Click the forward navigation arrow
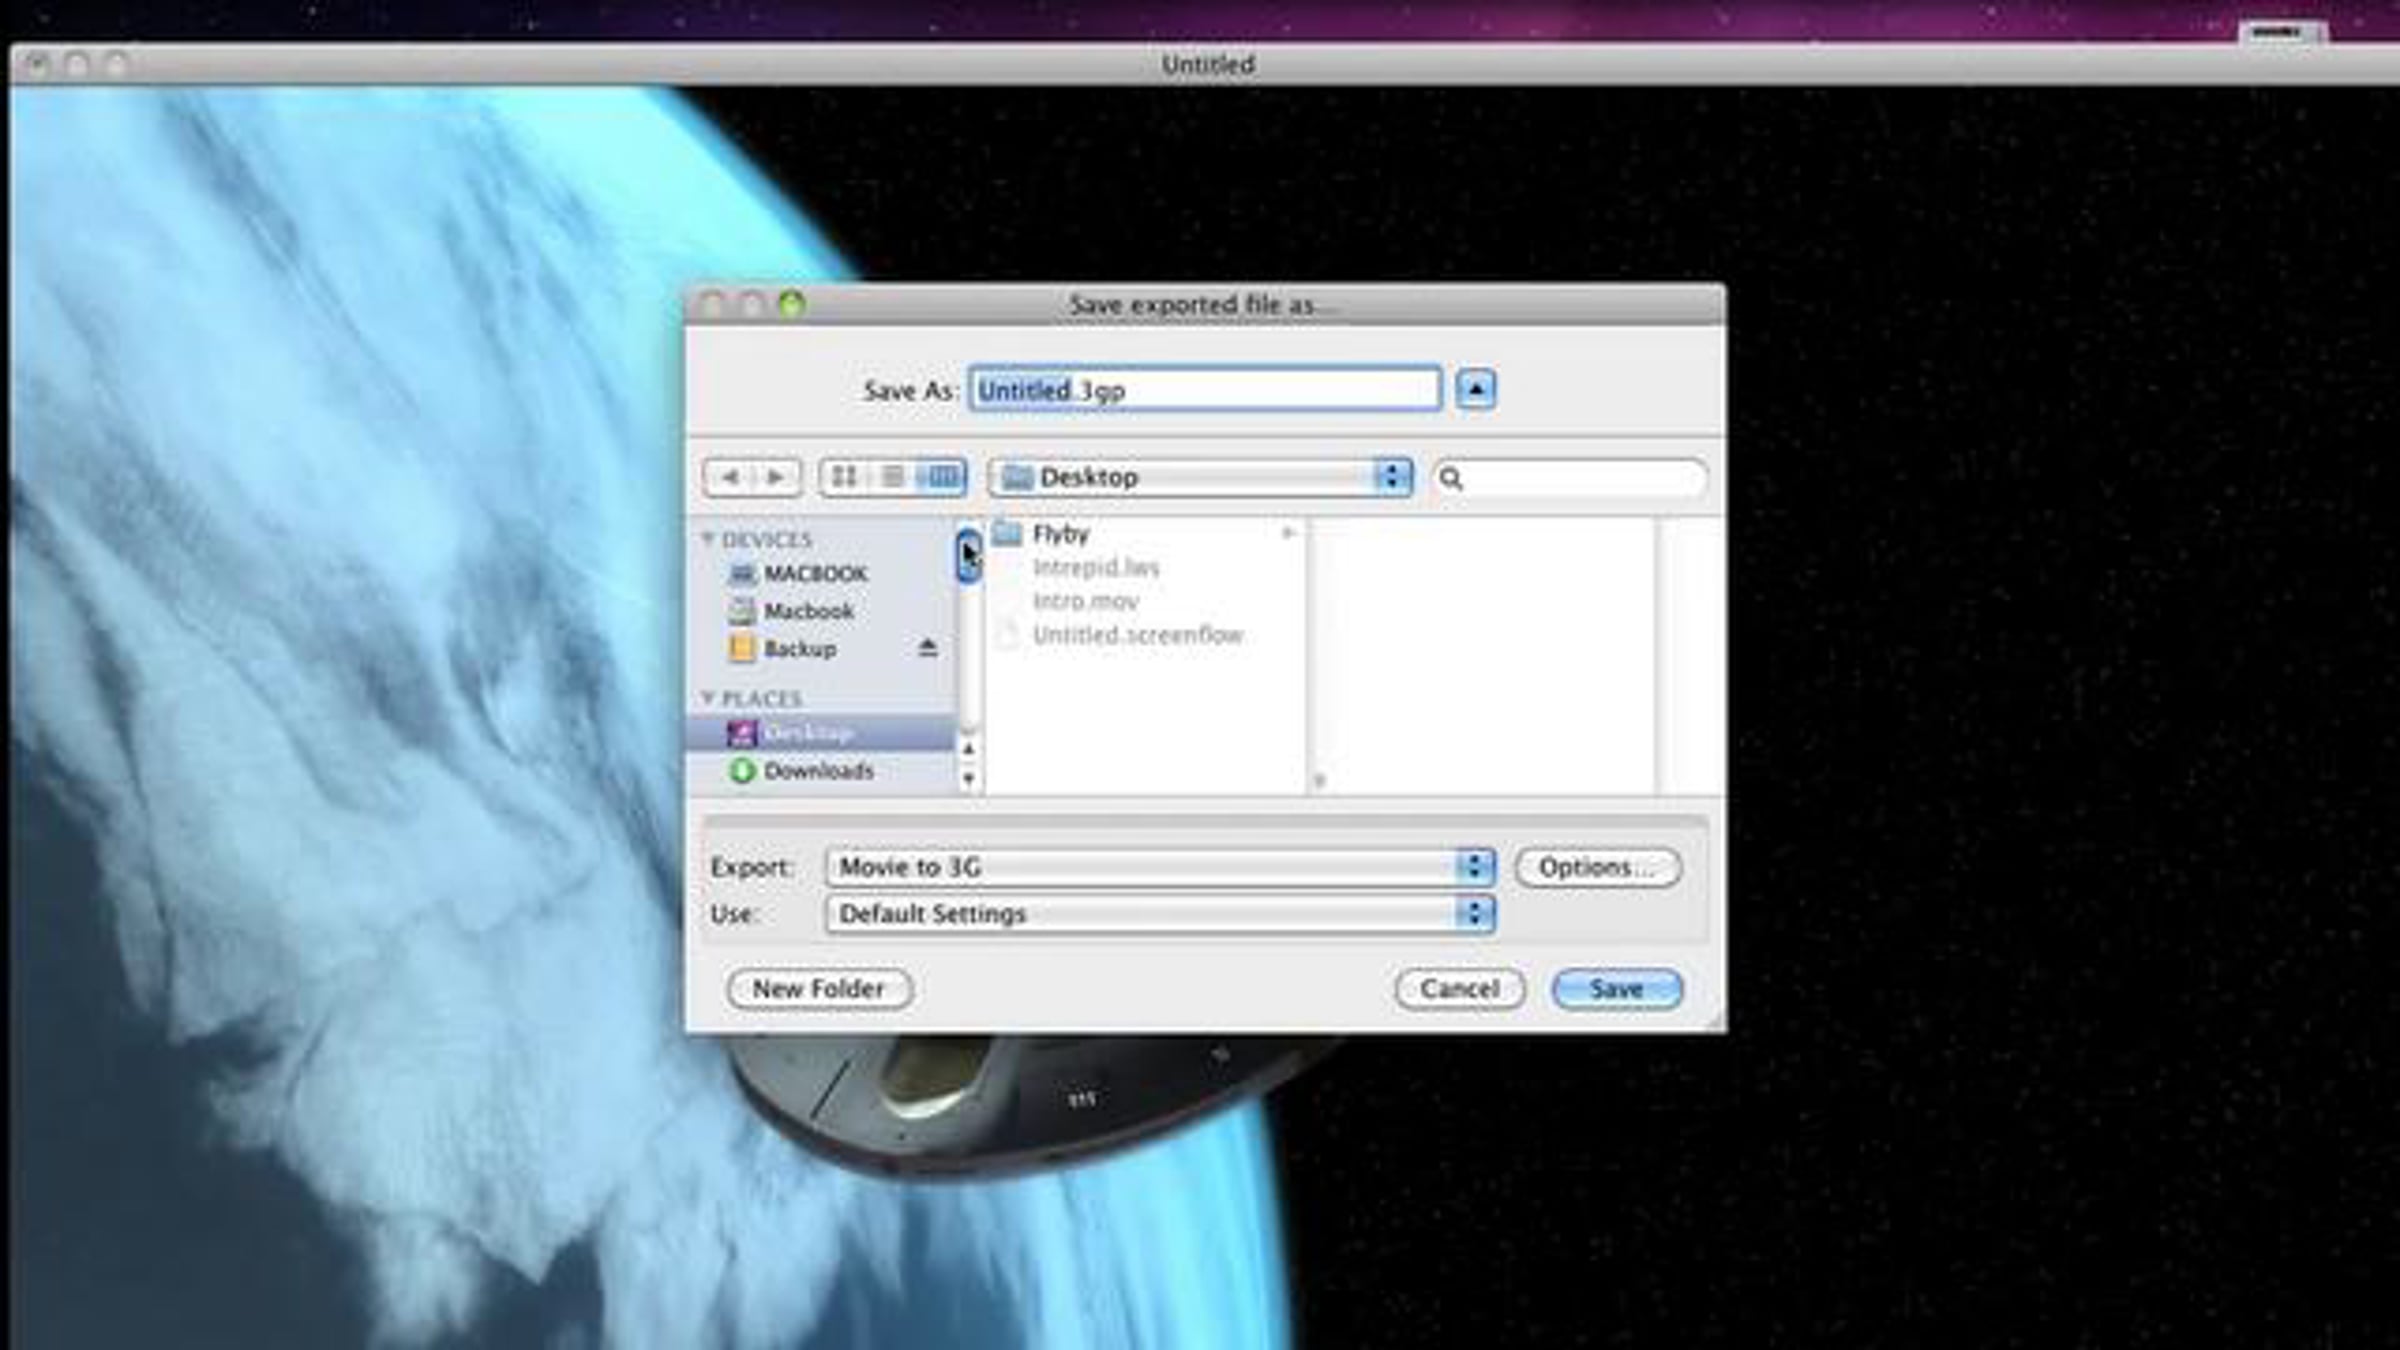Image resolution: width=2400 pixels, height=1350 pixels. [x=775, y=477]
